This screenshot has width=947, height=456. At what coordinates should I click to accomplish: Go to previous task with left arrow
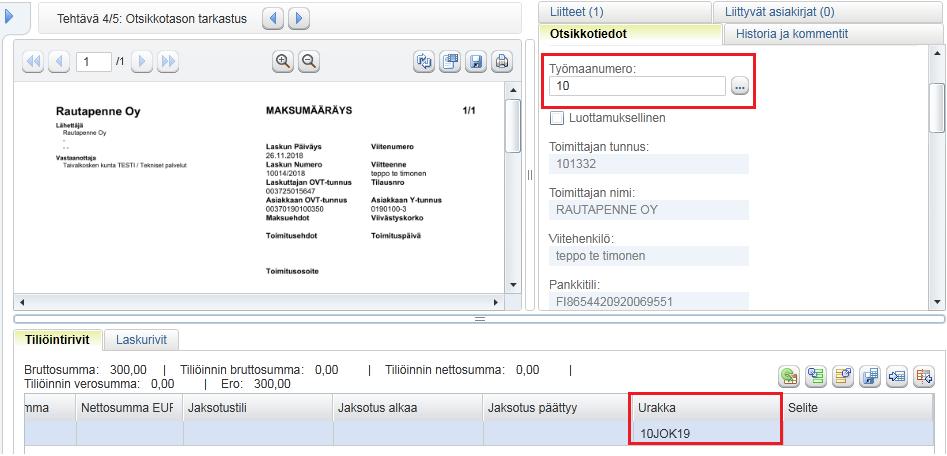point(273,19)
